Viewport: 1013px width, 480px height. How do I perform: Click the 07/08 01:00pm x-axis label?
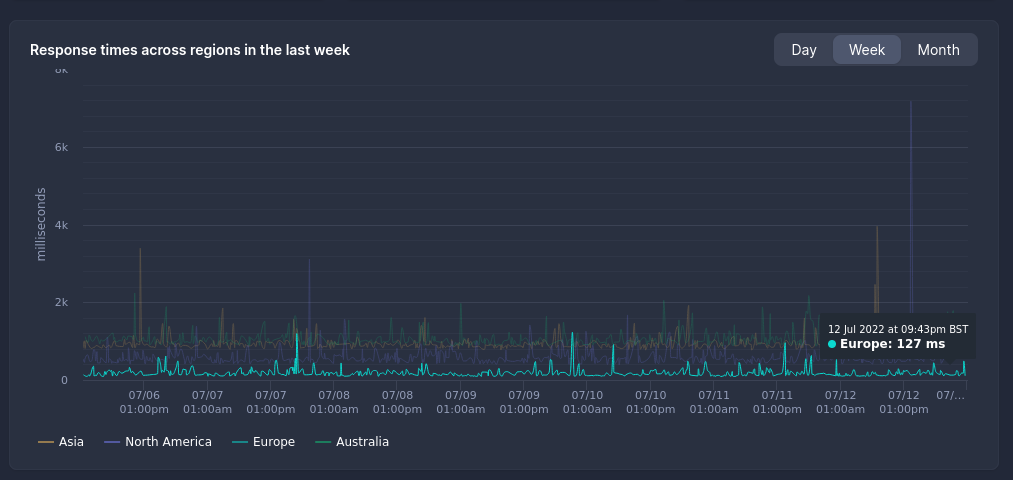pyautogui.click(x=397, y=402)
